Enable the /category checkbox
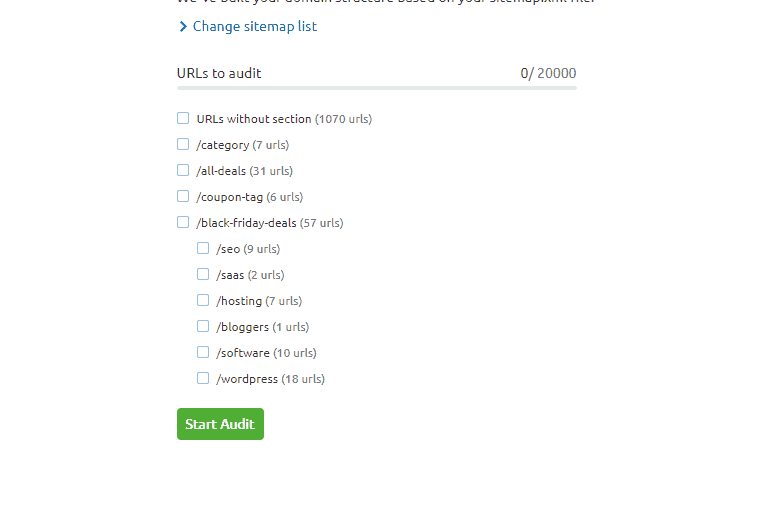The width and height of the screenshot is (758, 516). 183,144
